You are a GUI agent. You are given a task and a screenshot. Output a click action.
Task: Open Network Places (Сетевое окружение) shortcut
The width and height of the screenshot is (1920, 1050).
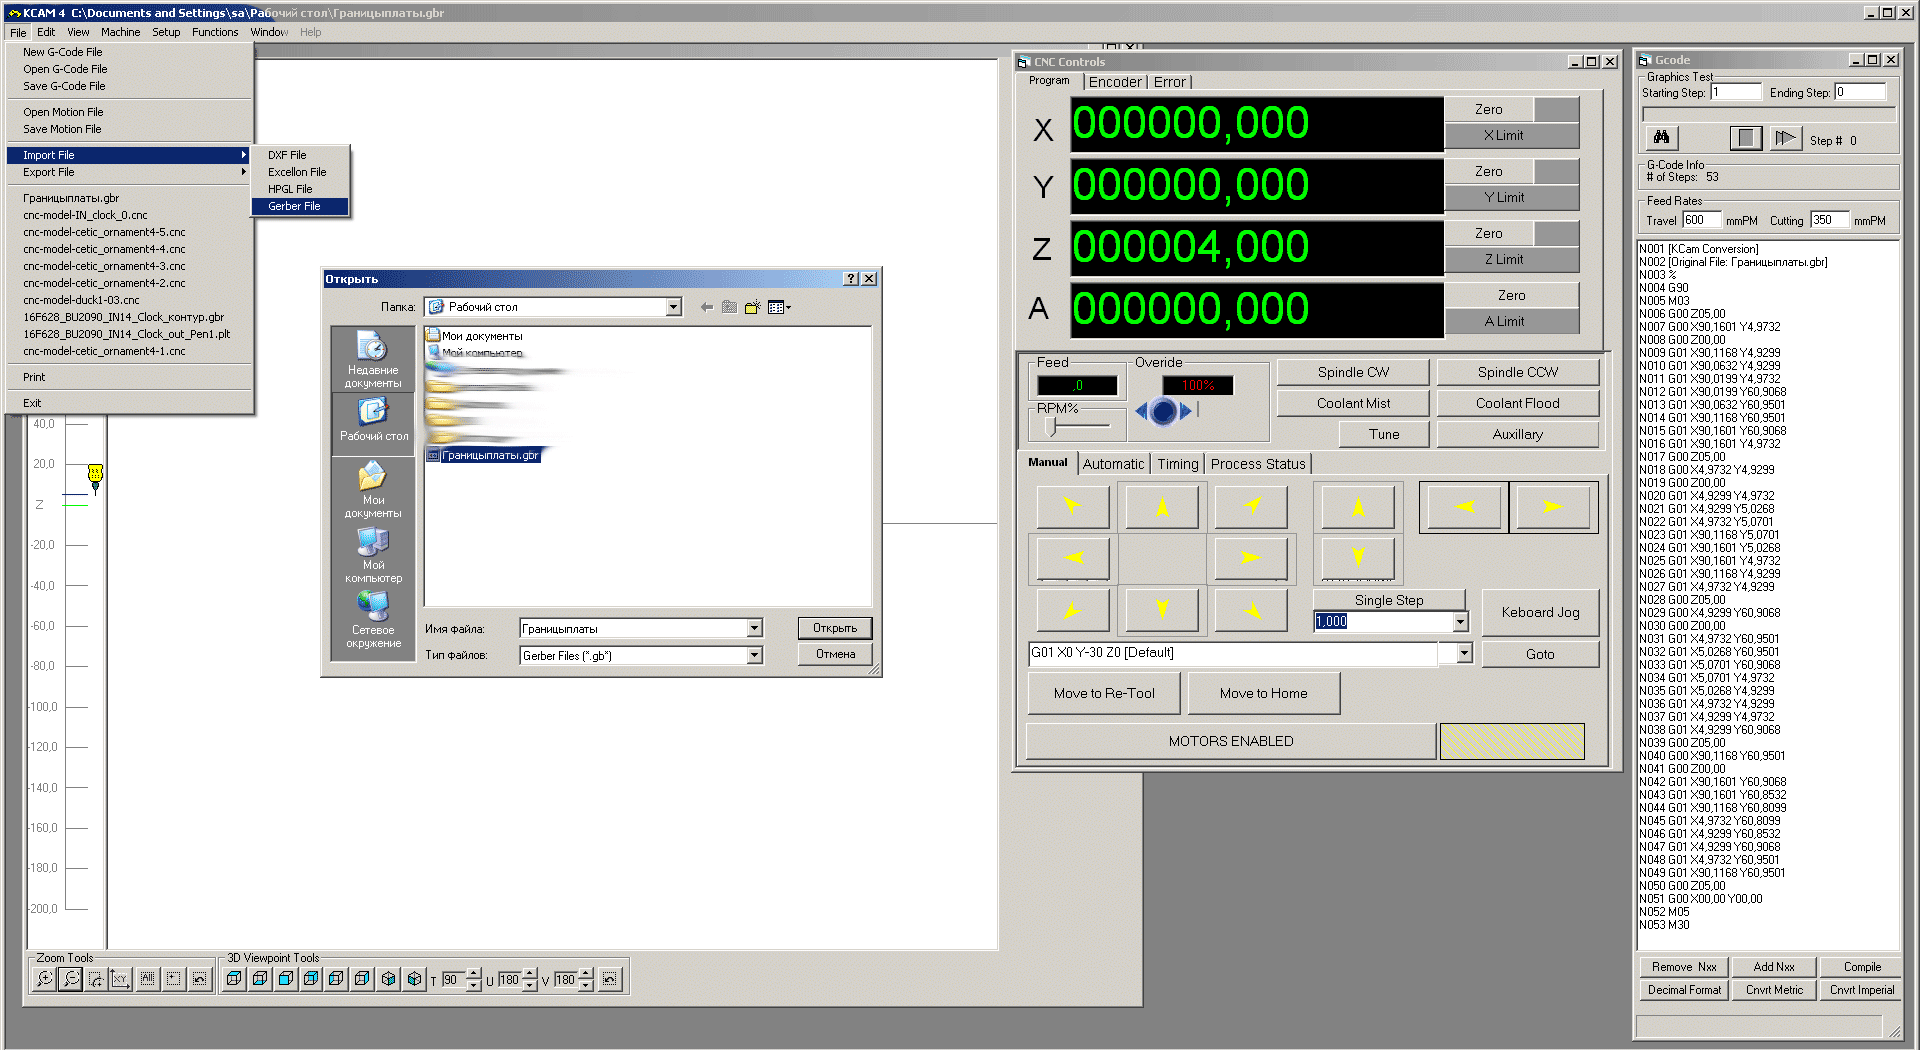[373, 619]
